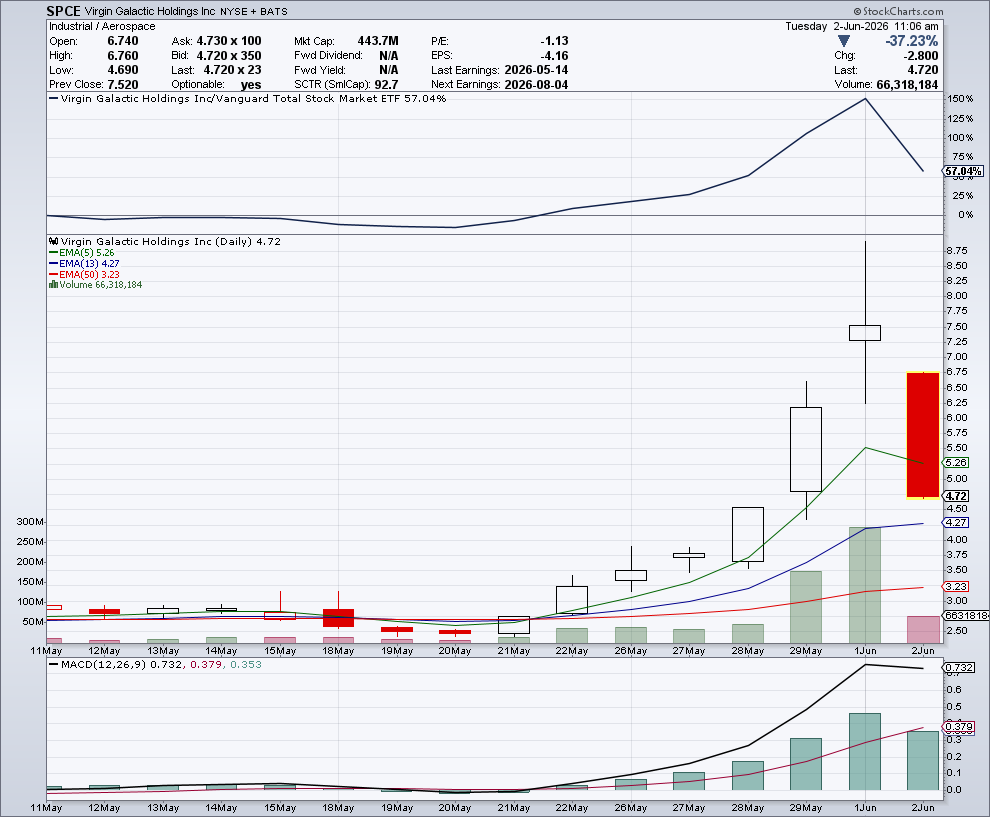This screenshot has width=990, height=817.
Task: Click the NYSE + BATS exchange label
Action: tap(254, 11)
